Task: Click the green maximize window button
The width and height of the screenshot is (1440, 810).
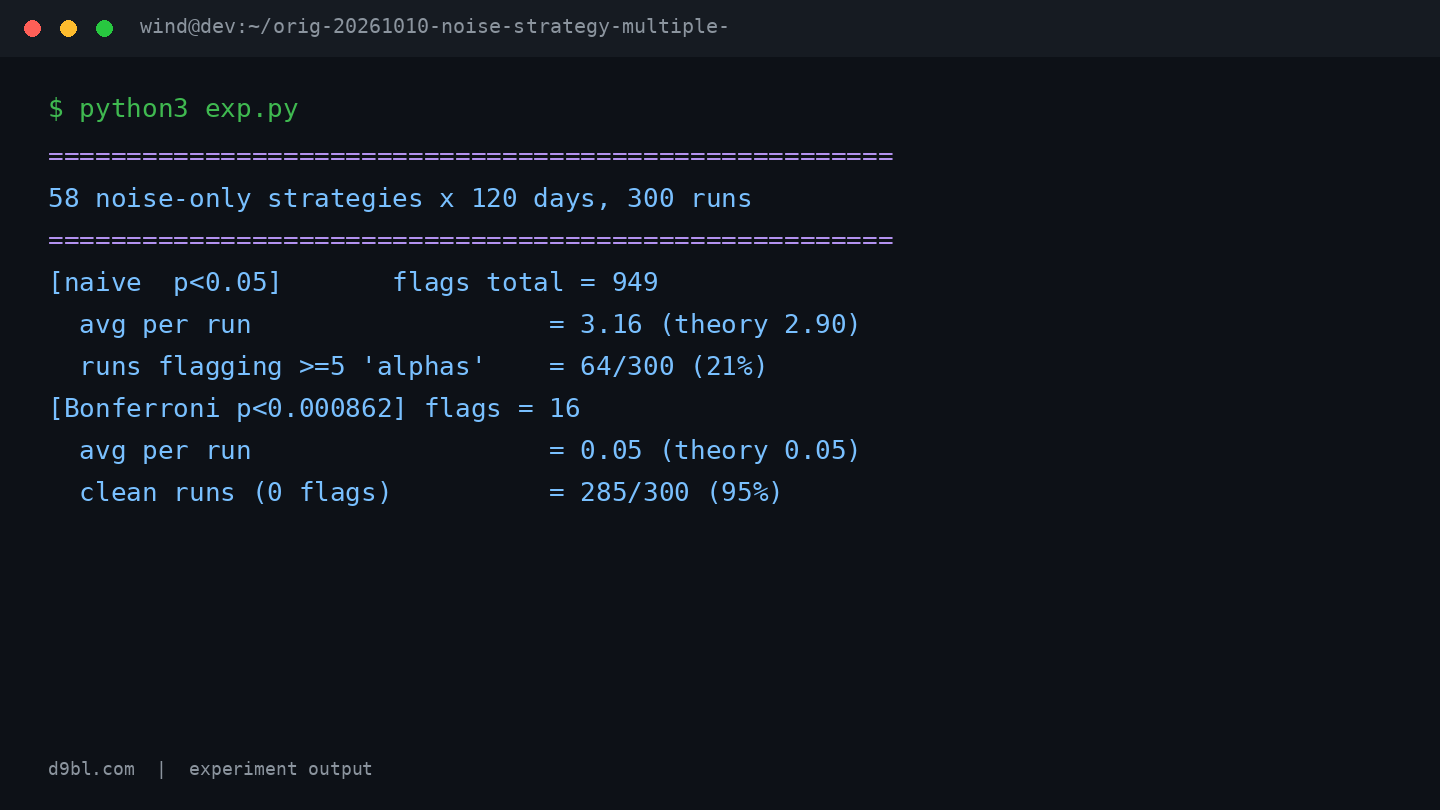Action: point(104,28)
